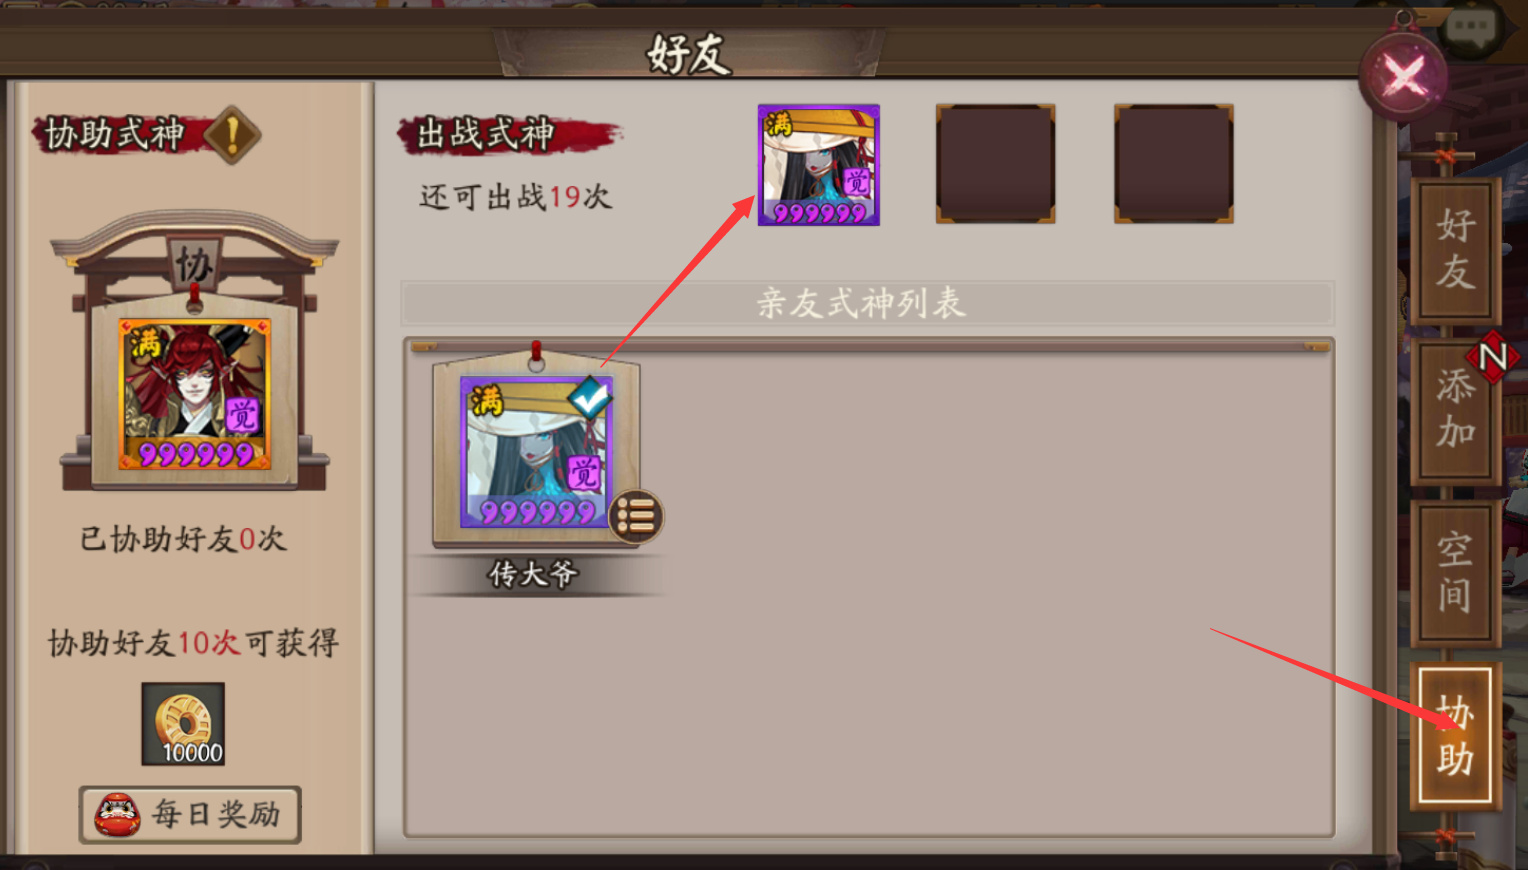Click the third empty battle slot
The image size is (1528, 870).
1174,164
